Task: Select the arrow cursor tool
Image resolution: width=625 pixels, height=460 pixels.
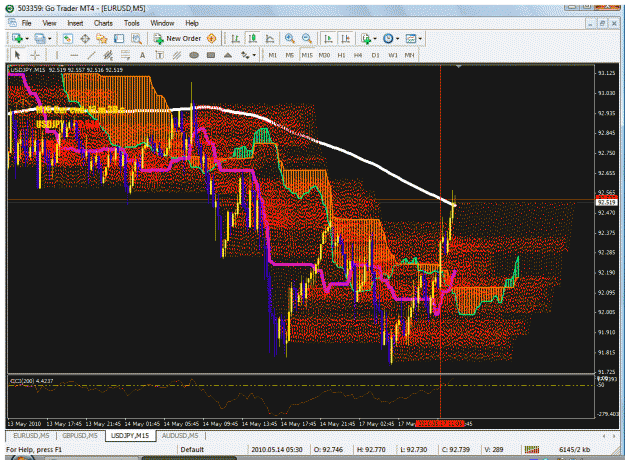Action: 17,55
